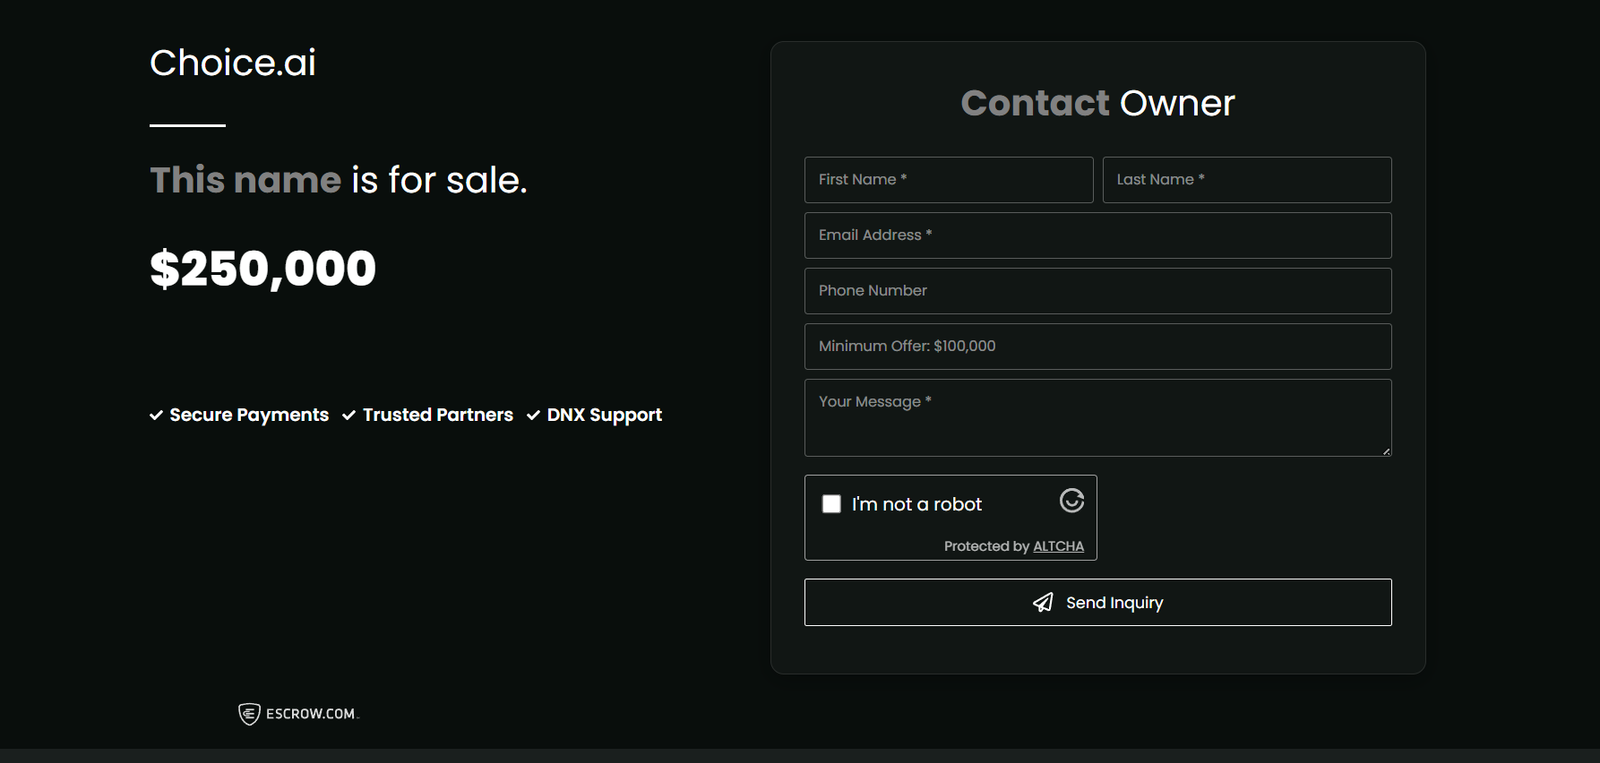Click the Trusted Partners checkmark icon
The image size is (1600, 763).
[349, 415]
